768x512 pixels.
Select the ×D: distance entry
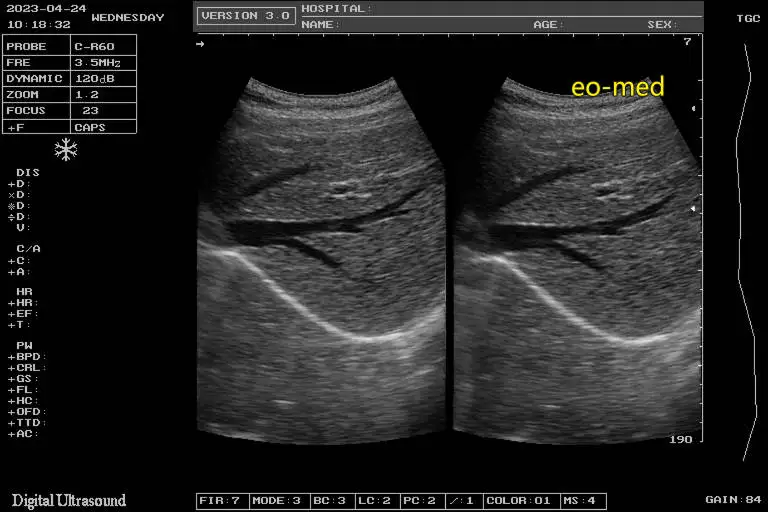pyautogui.click(x=19, y=195)
